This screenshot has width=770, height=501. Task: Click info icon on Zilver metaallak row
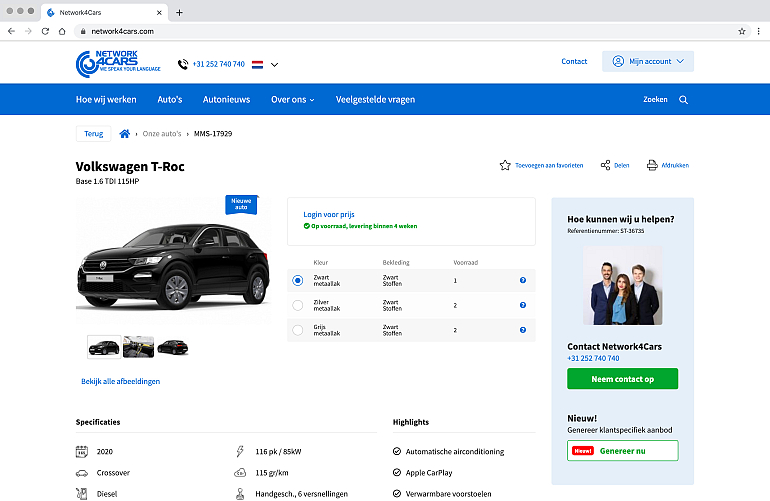523,305
